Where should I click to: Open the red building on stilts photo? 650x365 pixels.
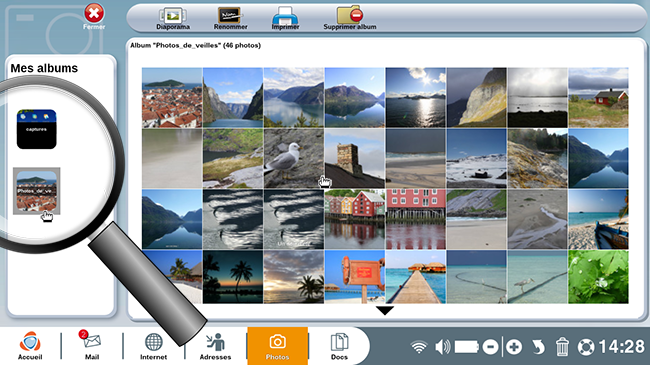click(x=415, y=219)
